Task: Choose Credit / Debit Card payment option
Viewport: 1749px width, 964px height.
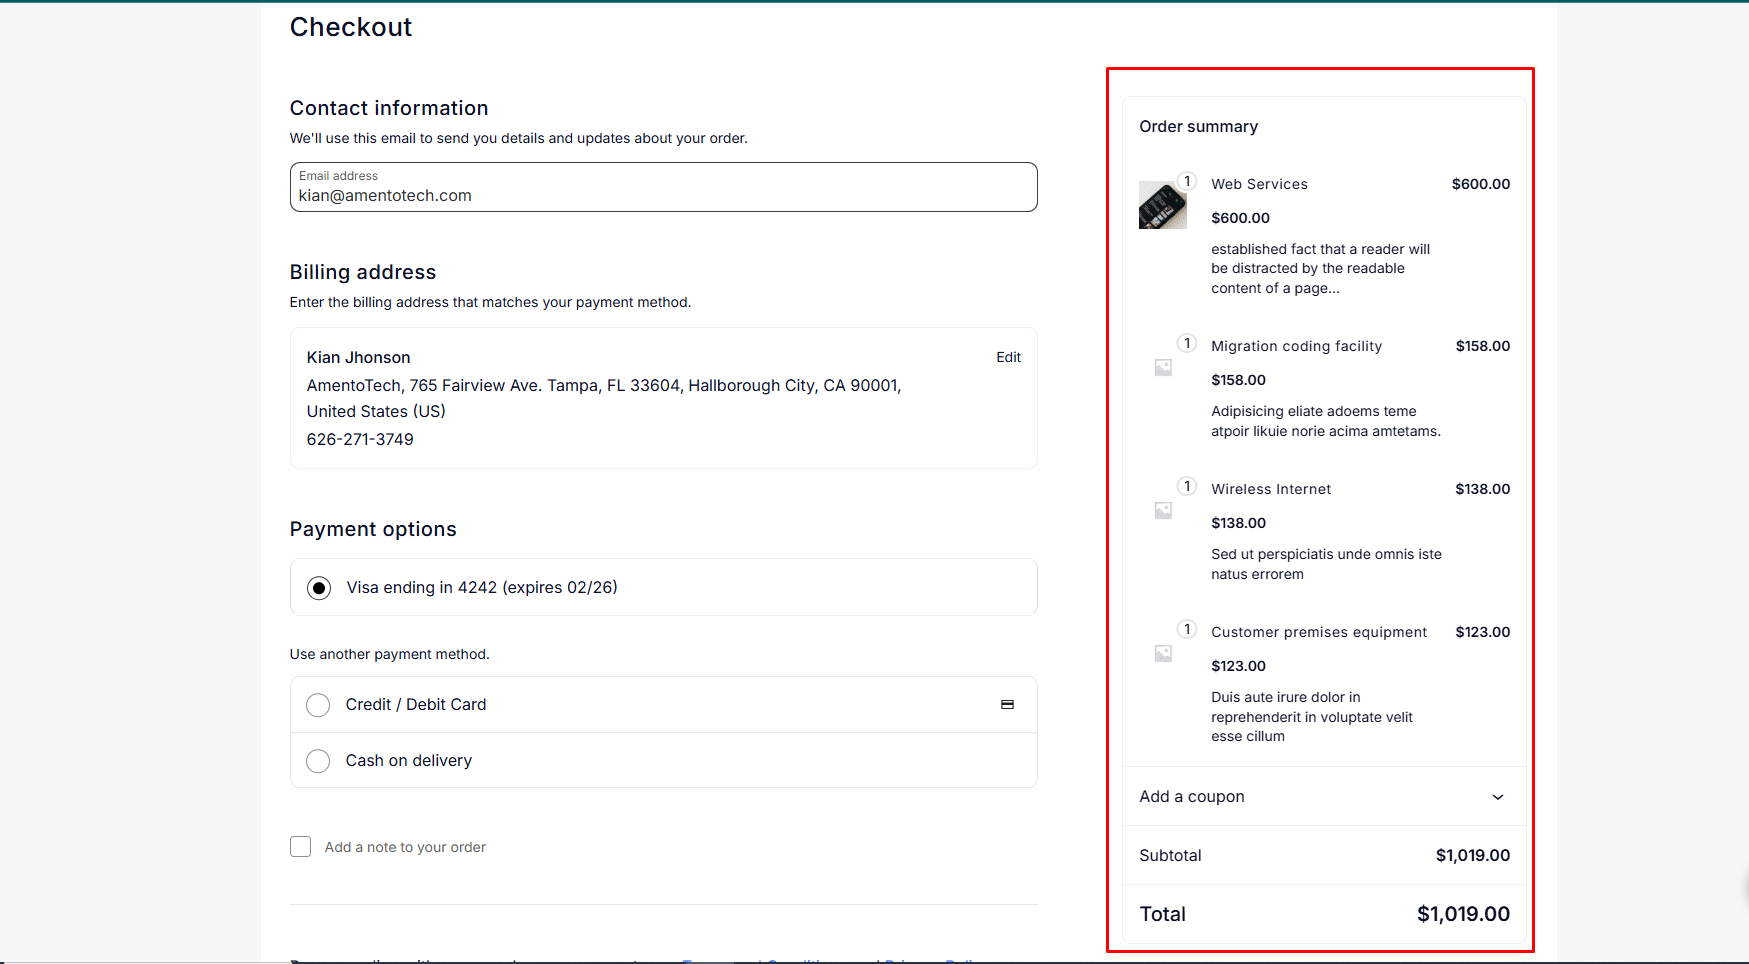Action: [x=318, y=705]
